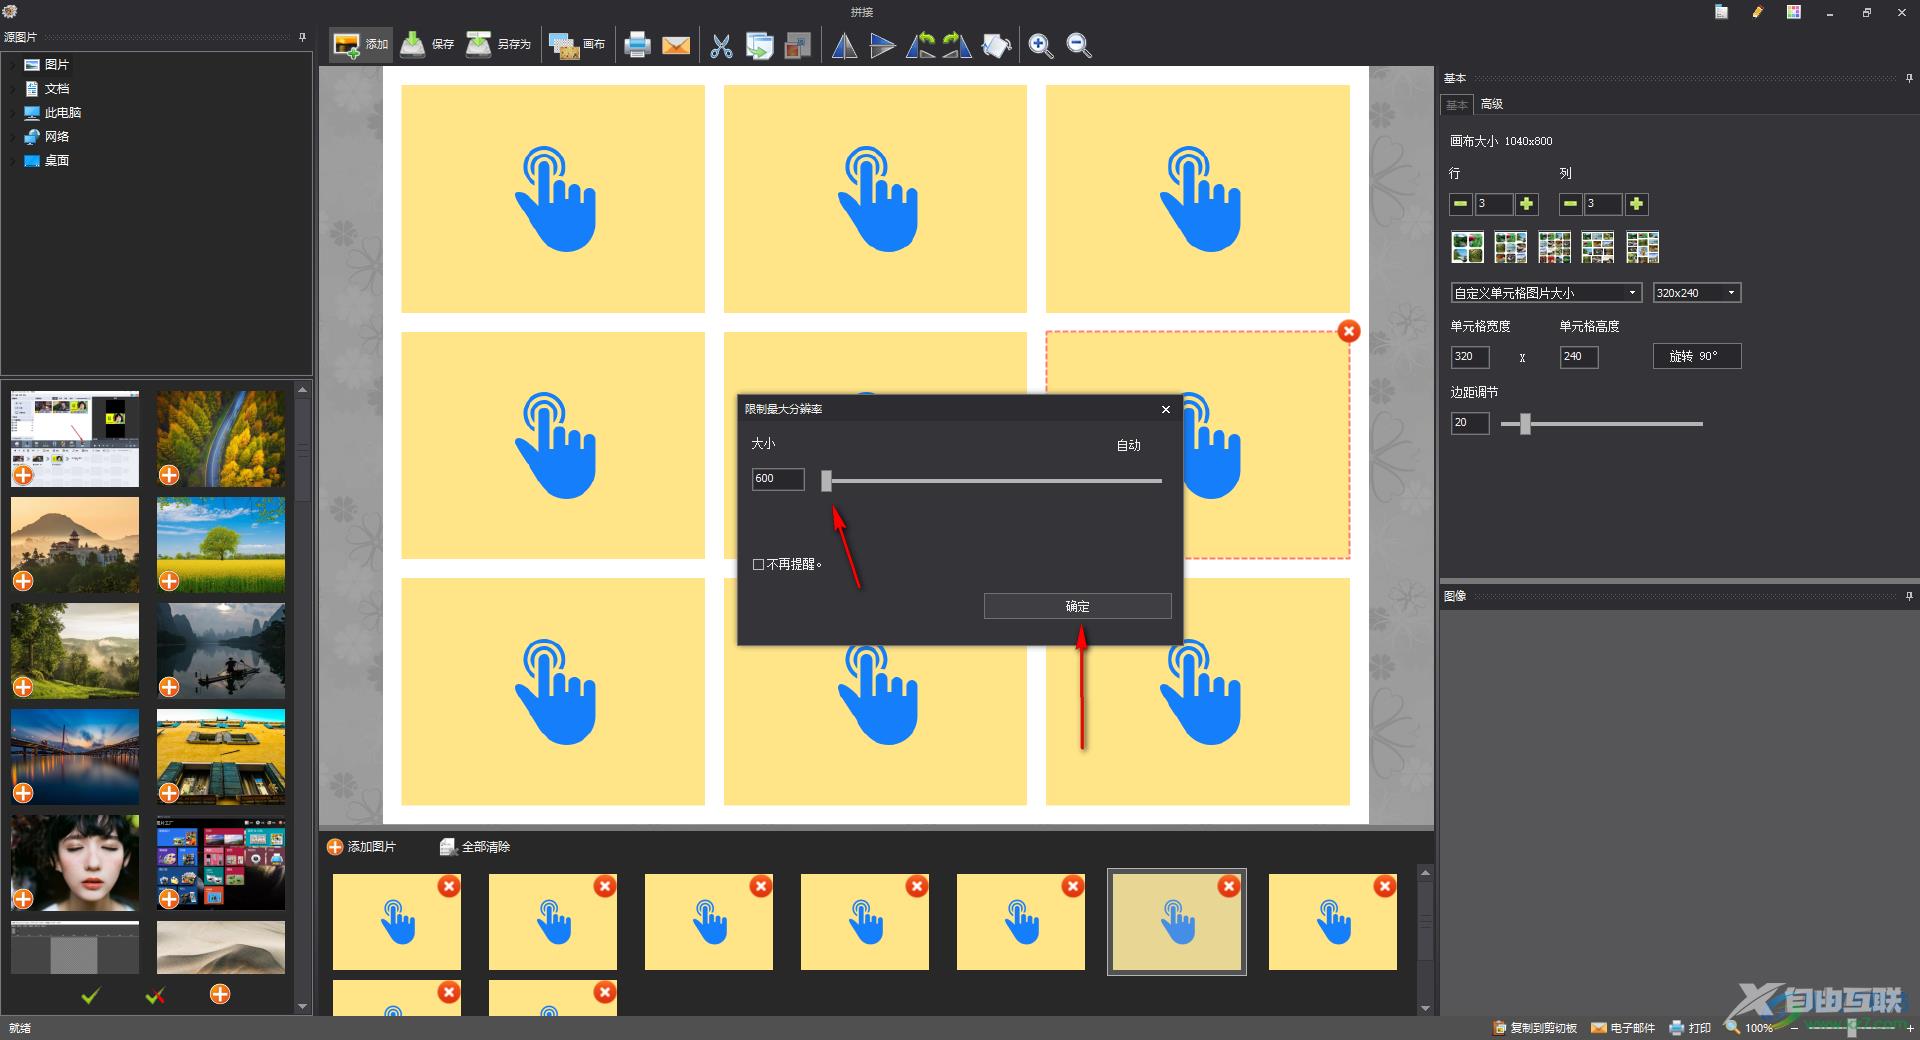
Task: Click the zoom out magnifier icon
Action: (x=1079, y=46)
